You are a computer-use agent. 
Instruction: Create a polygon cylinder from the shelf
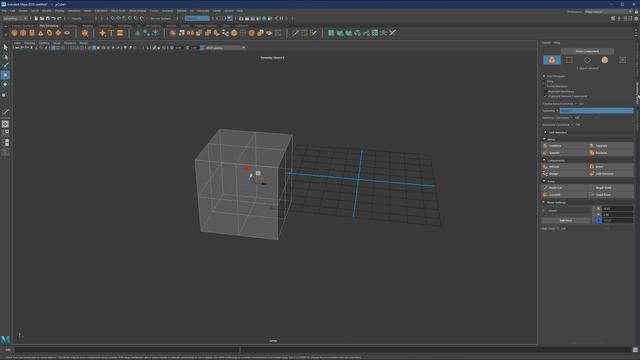click(x=32, y=33)
